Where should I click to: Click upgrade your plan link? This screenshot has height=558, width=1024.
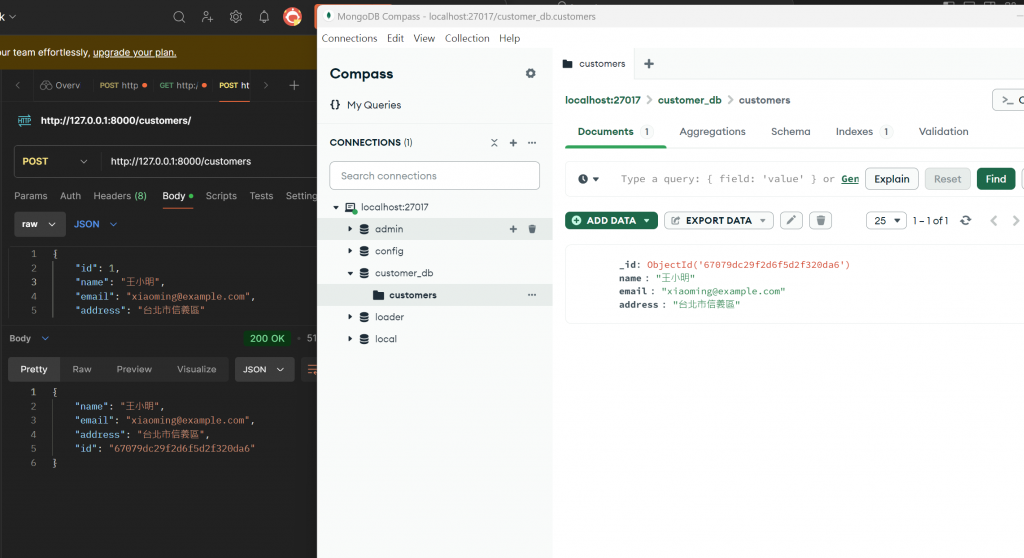(x=135, y=52)
